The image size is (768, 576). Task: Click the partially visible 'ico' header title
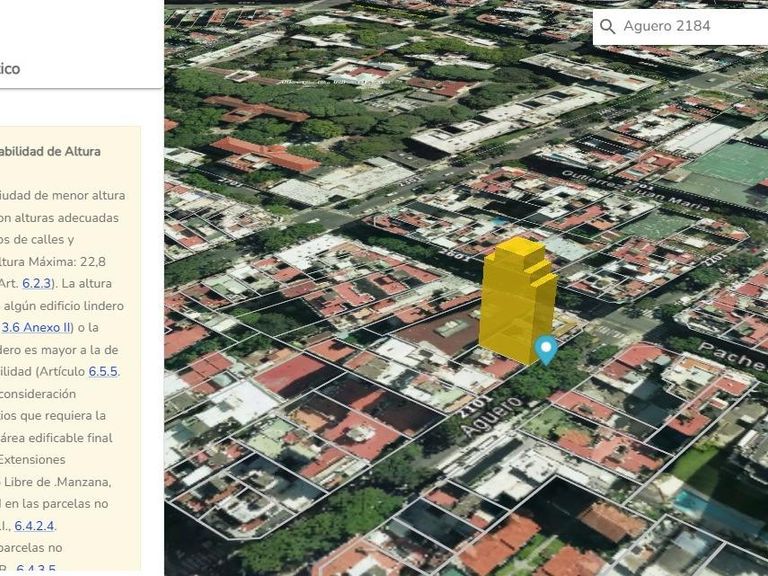click(10, 69)
